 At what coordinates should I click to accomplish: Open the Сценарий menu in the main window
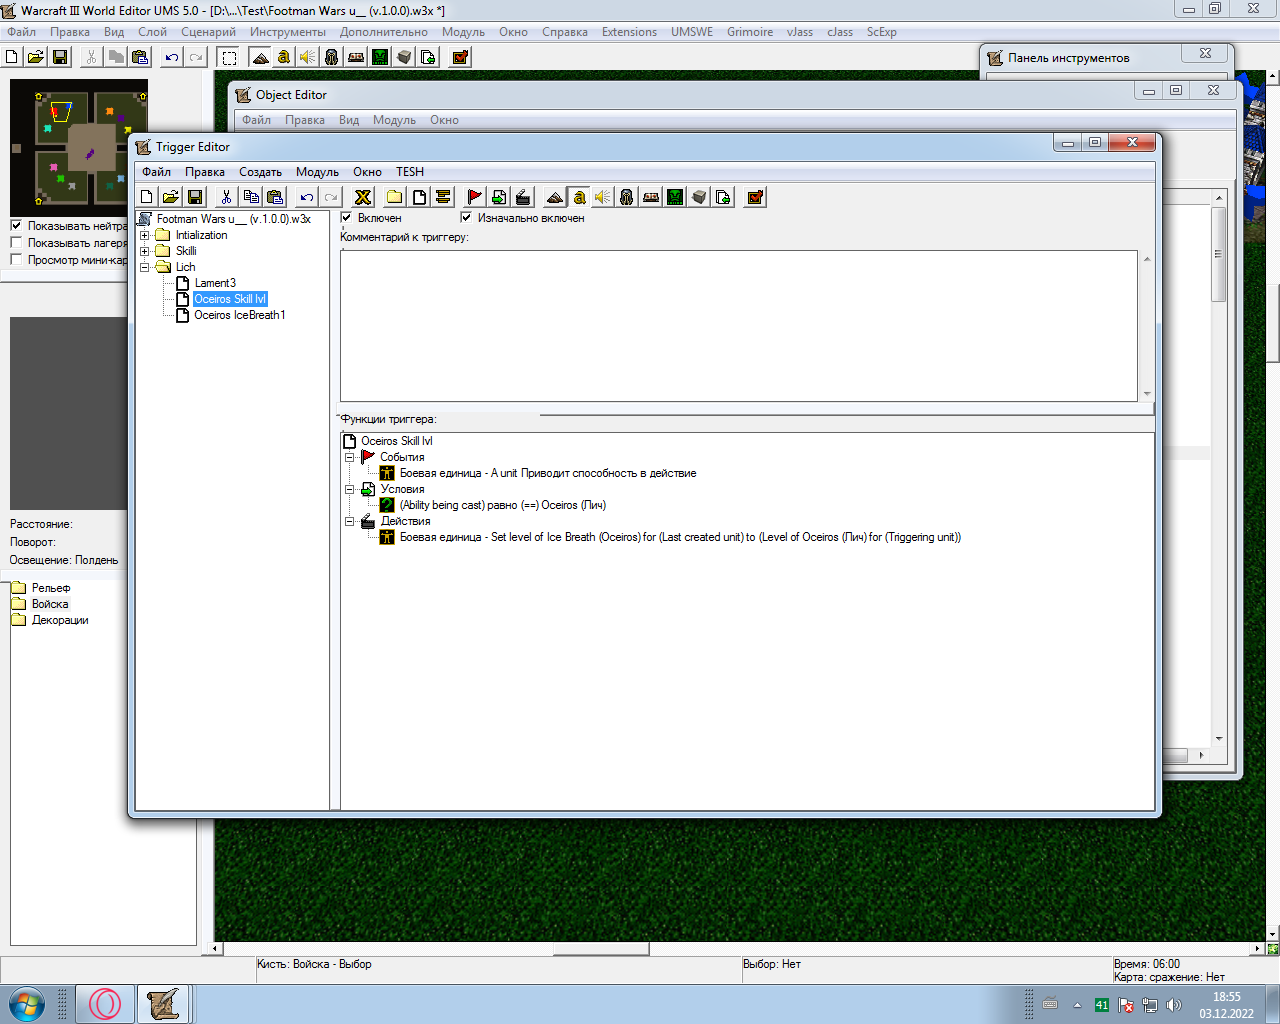click(209, 32)
